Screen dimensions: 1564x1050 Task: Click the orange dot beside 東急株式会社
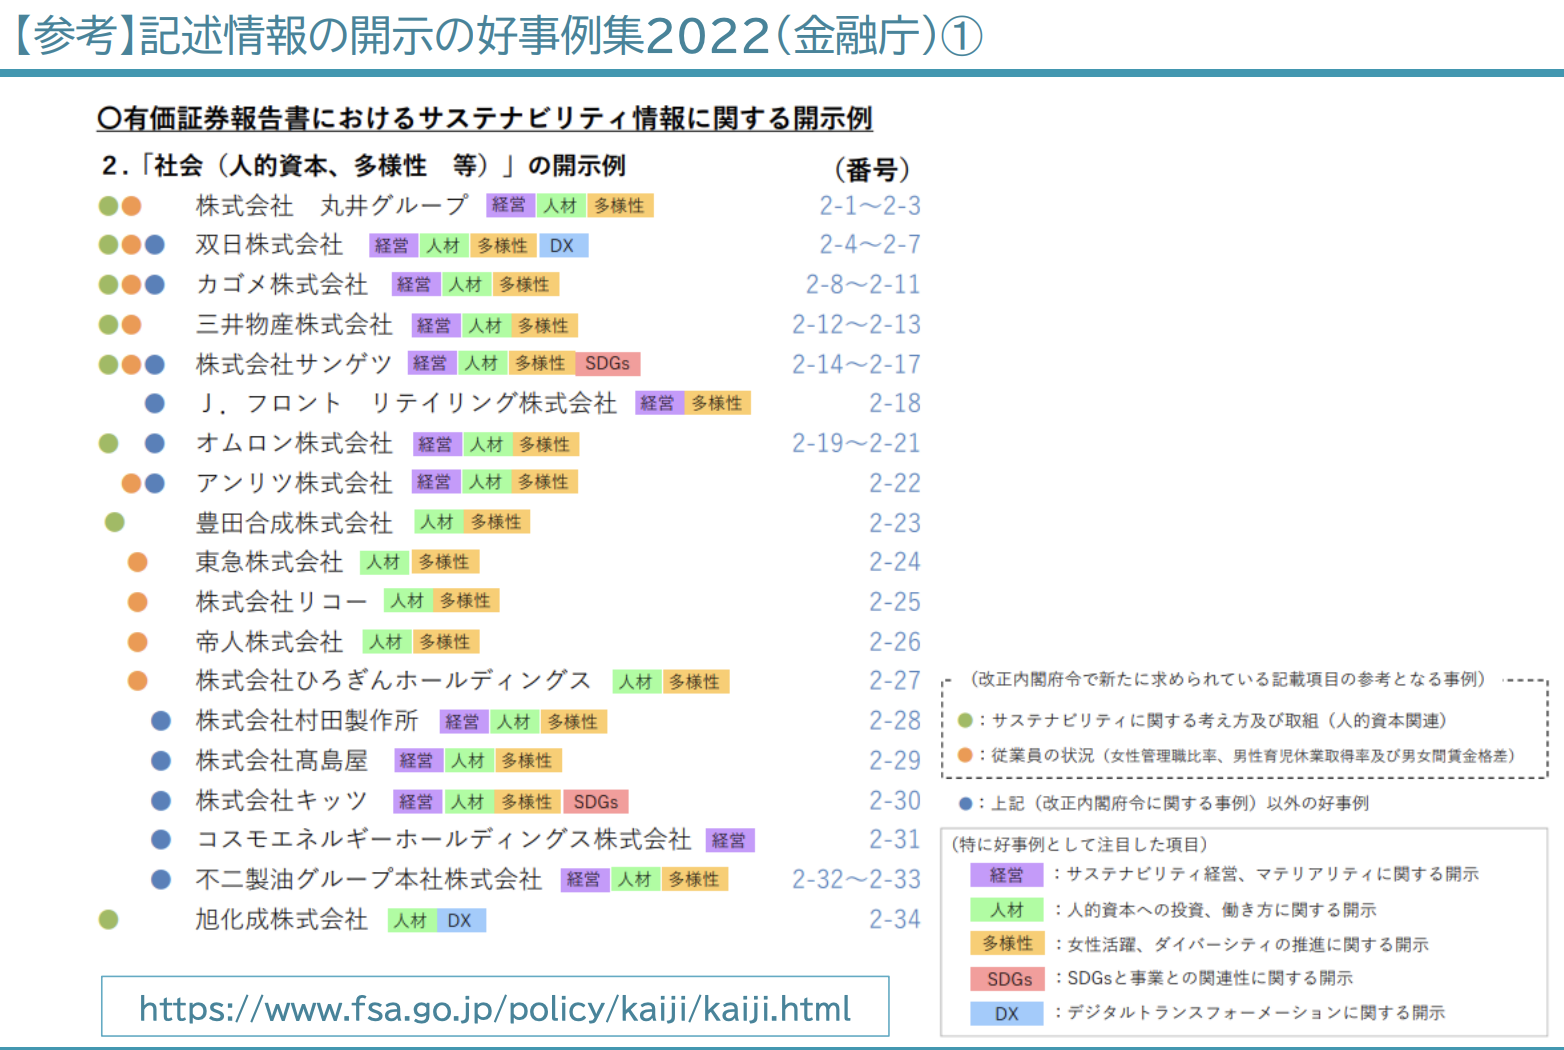138,562
